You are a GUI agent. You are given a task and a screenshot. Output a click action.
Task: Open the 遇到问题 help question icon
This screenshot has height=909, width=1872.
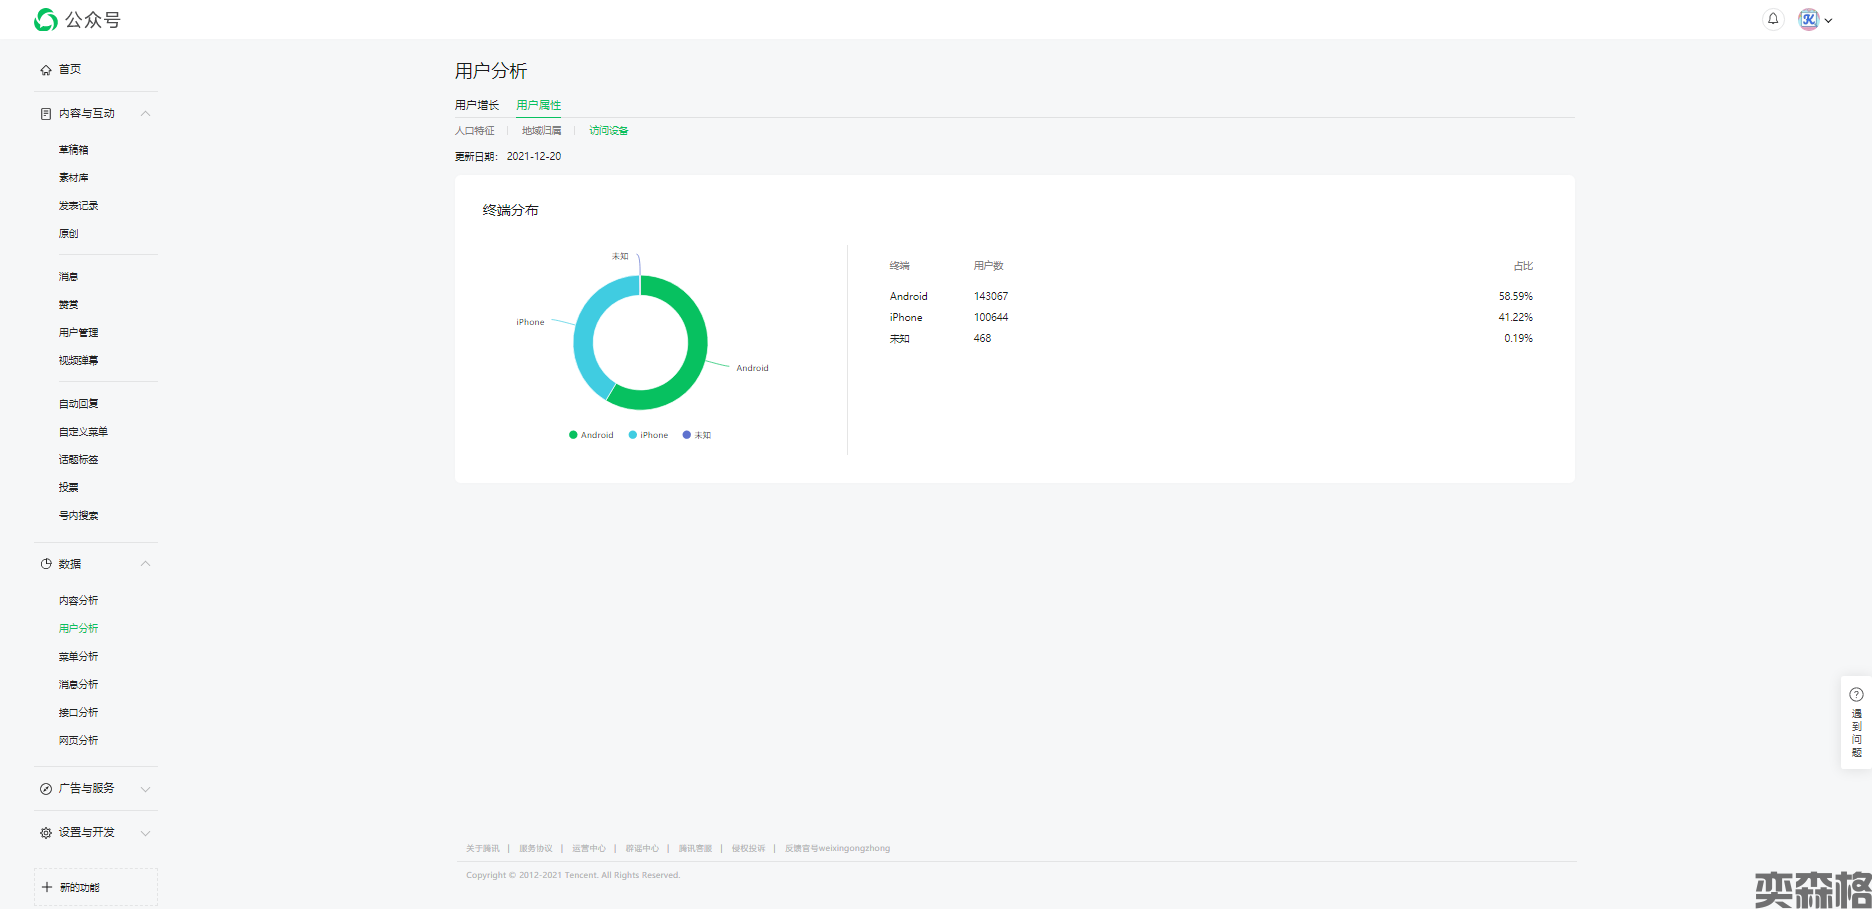coord(1856,695)
